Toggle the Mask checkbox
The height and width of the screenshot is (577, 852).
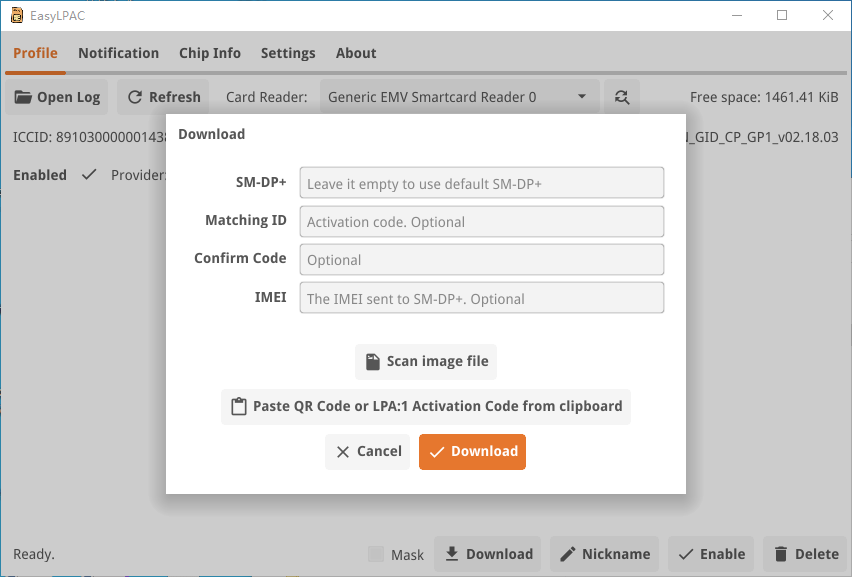click(x=376, y=554)
